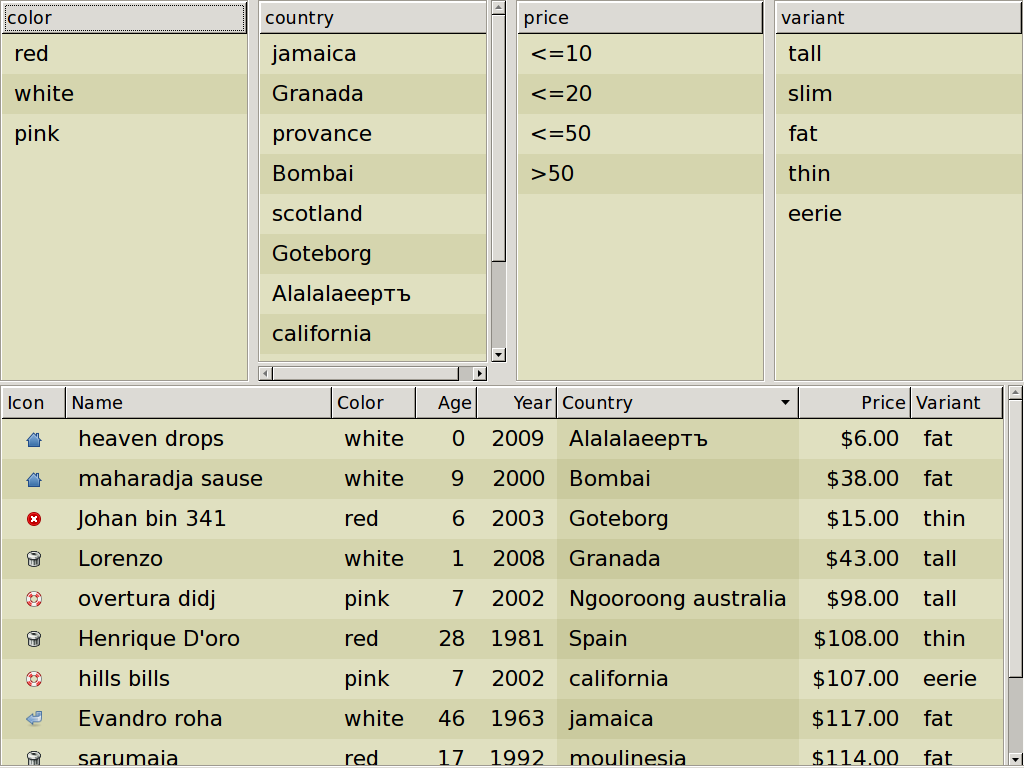Click the house icon in maharadja sause row
The image size is (1024, 768).
pos(34,479)
